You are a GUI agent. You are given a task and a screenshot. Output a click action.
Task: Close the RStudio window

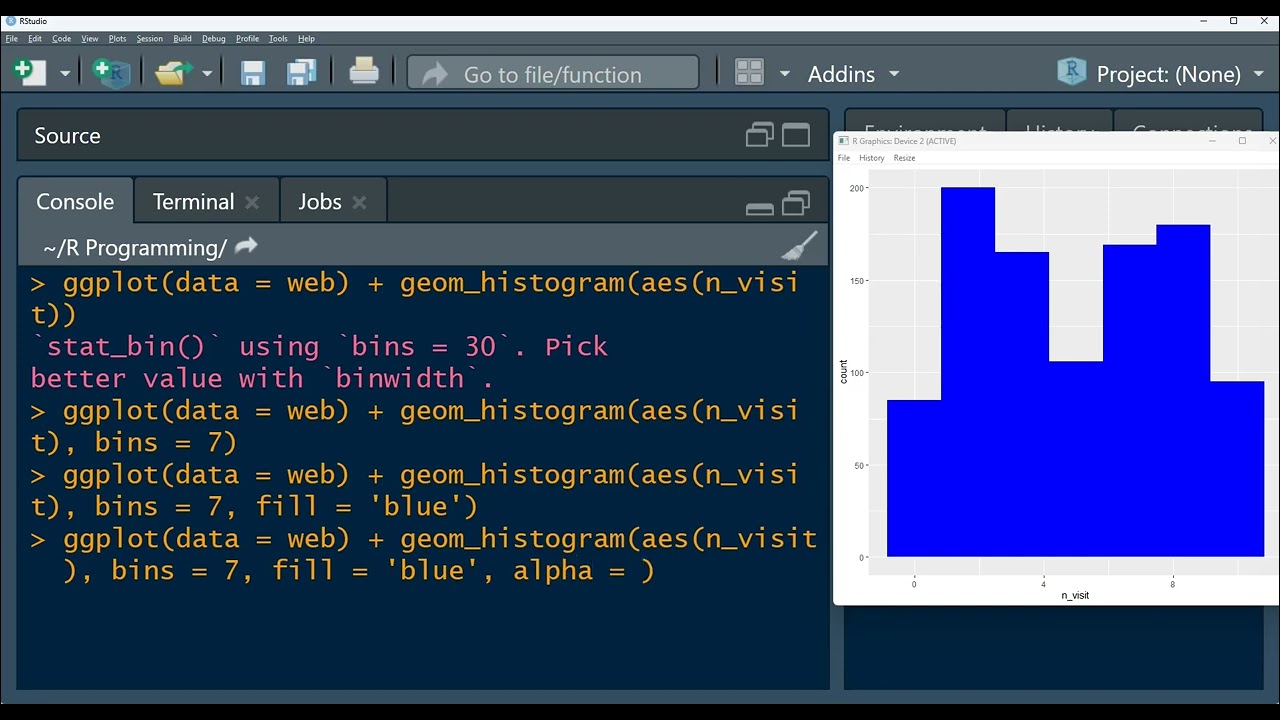point(1264,21)
